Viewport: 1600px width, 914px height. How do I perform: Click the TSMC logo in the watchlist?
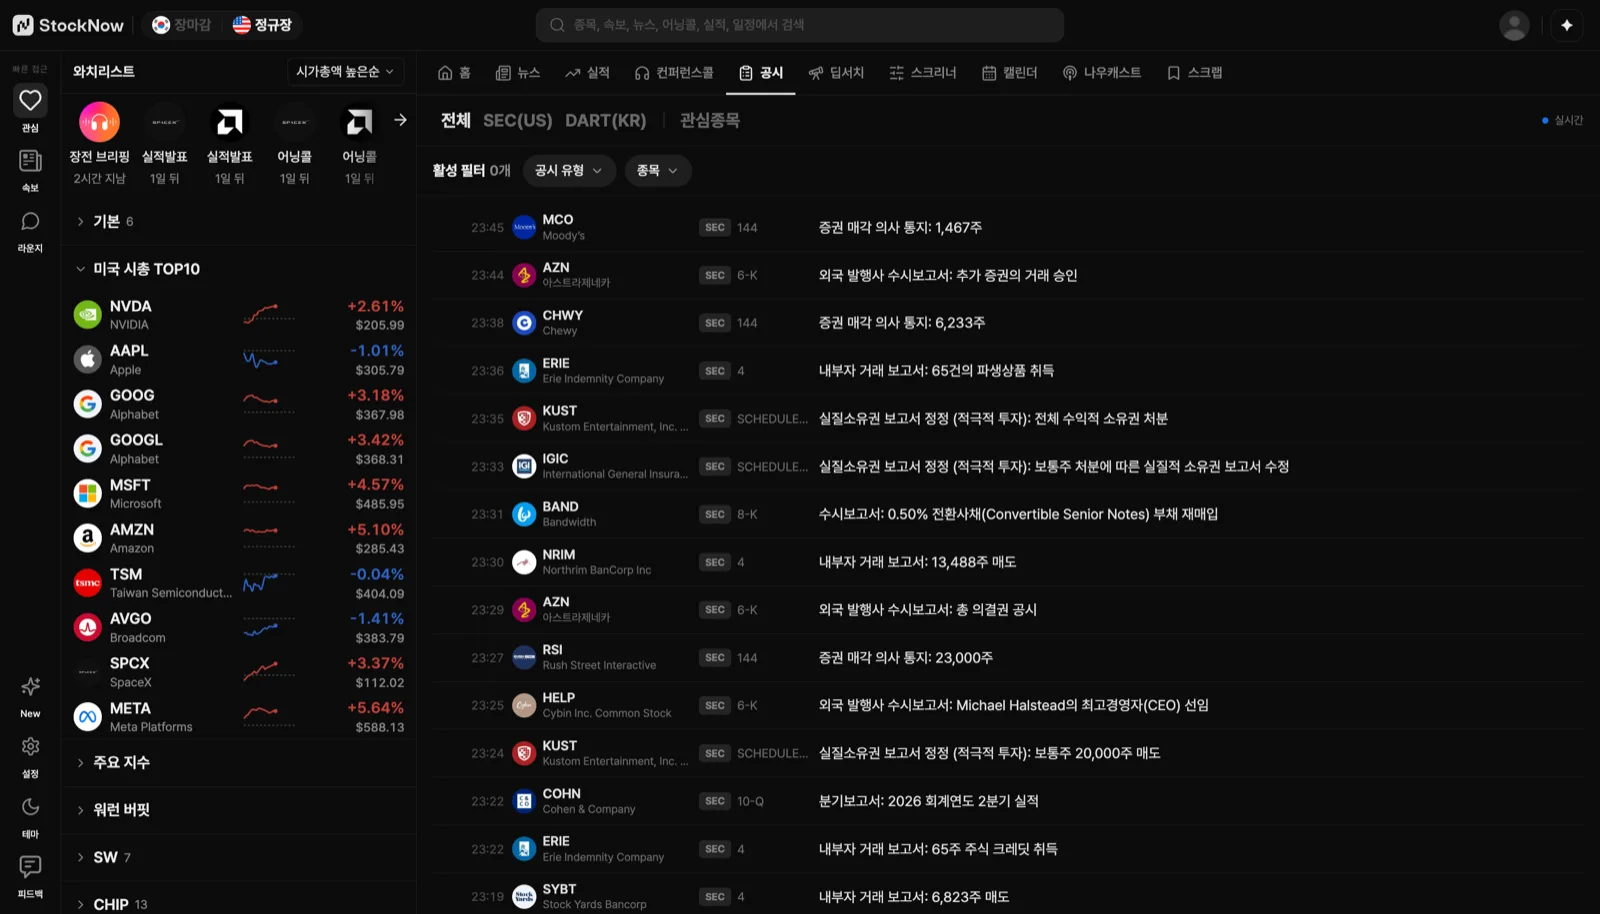[88, 582]
